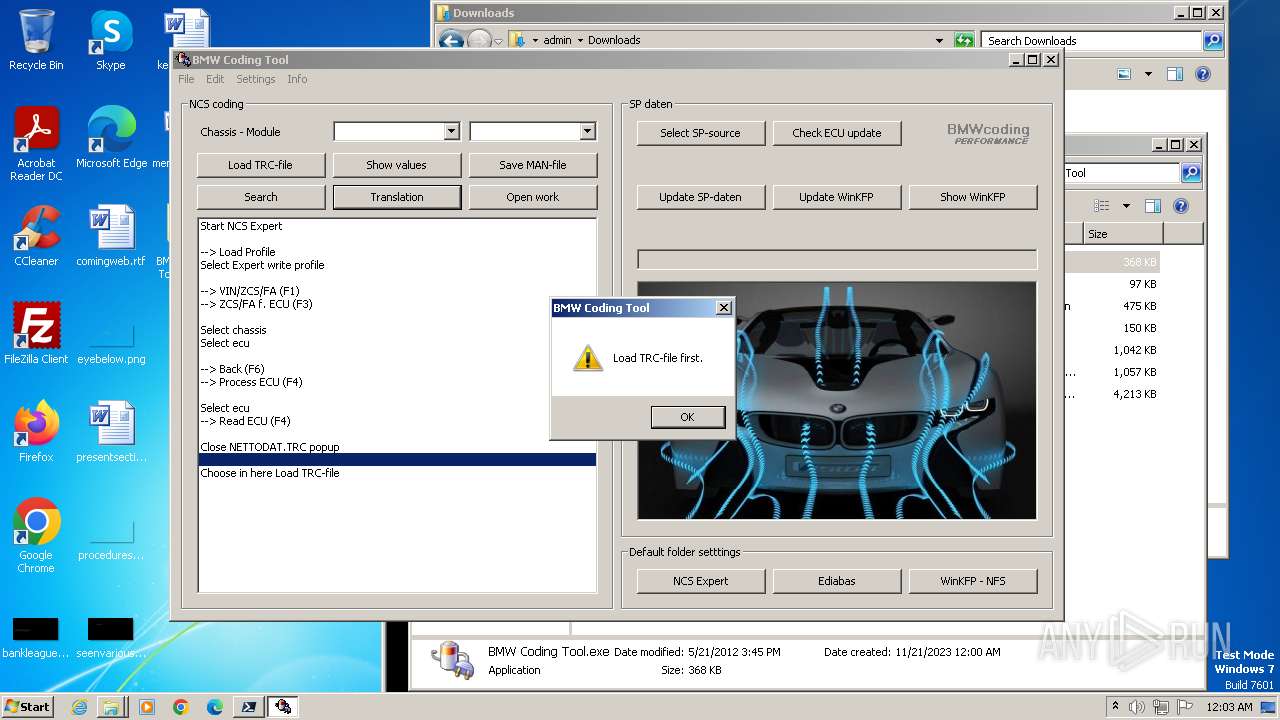Screen dimensions: 1280x720
Task: Click the help icon in Downloads window
Action: click(x=1203, y=74)
